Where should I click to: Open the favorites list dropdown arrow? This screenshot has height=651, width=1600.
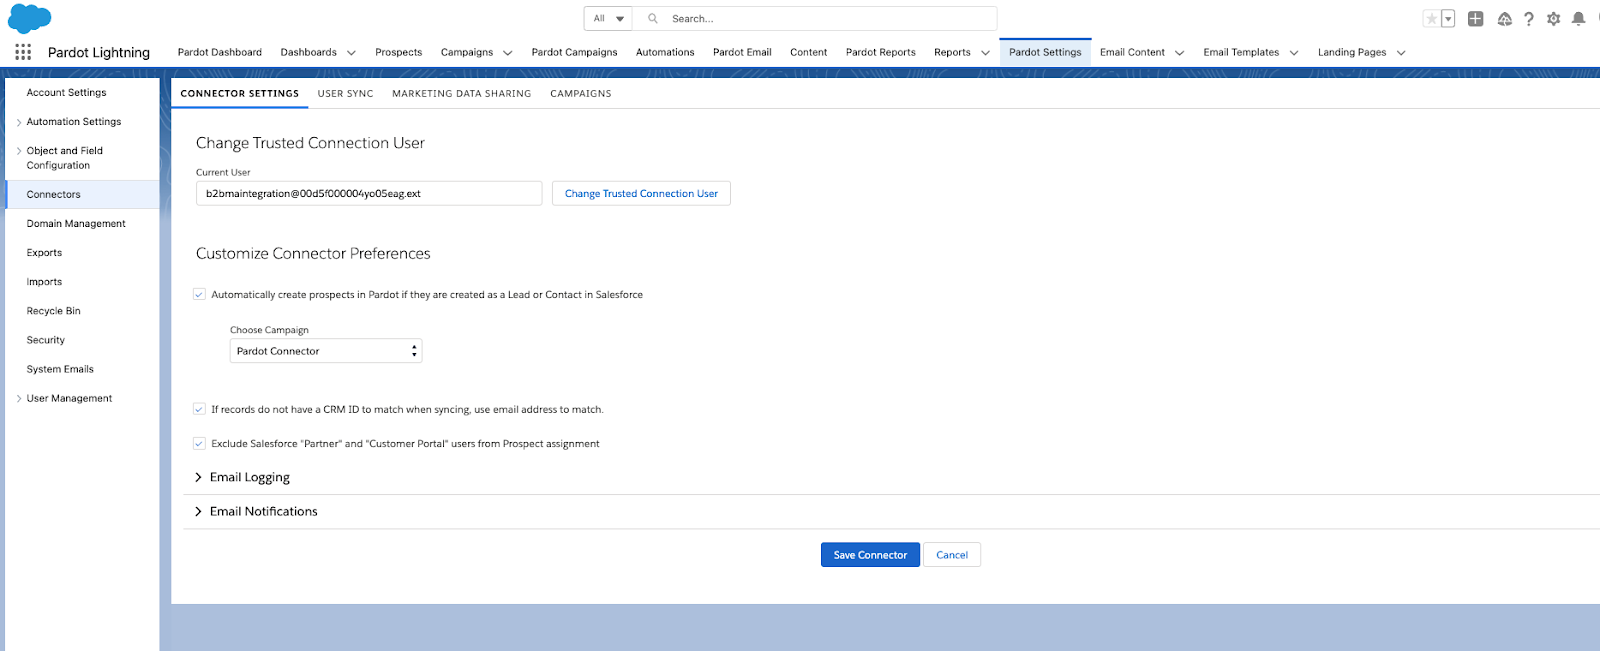1448,19
